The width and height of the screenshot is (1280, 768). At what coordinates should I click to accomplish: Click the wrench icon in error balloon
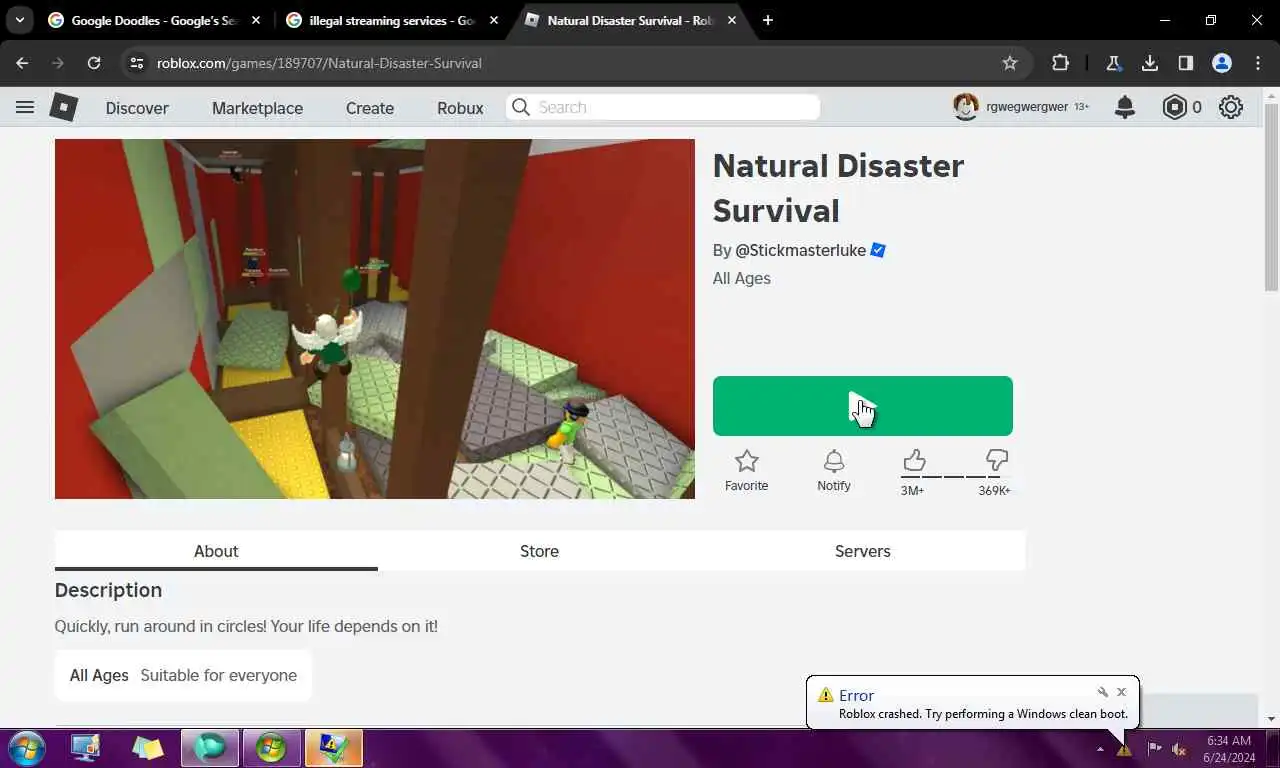[x=1103, y=692]
